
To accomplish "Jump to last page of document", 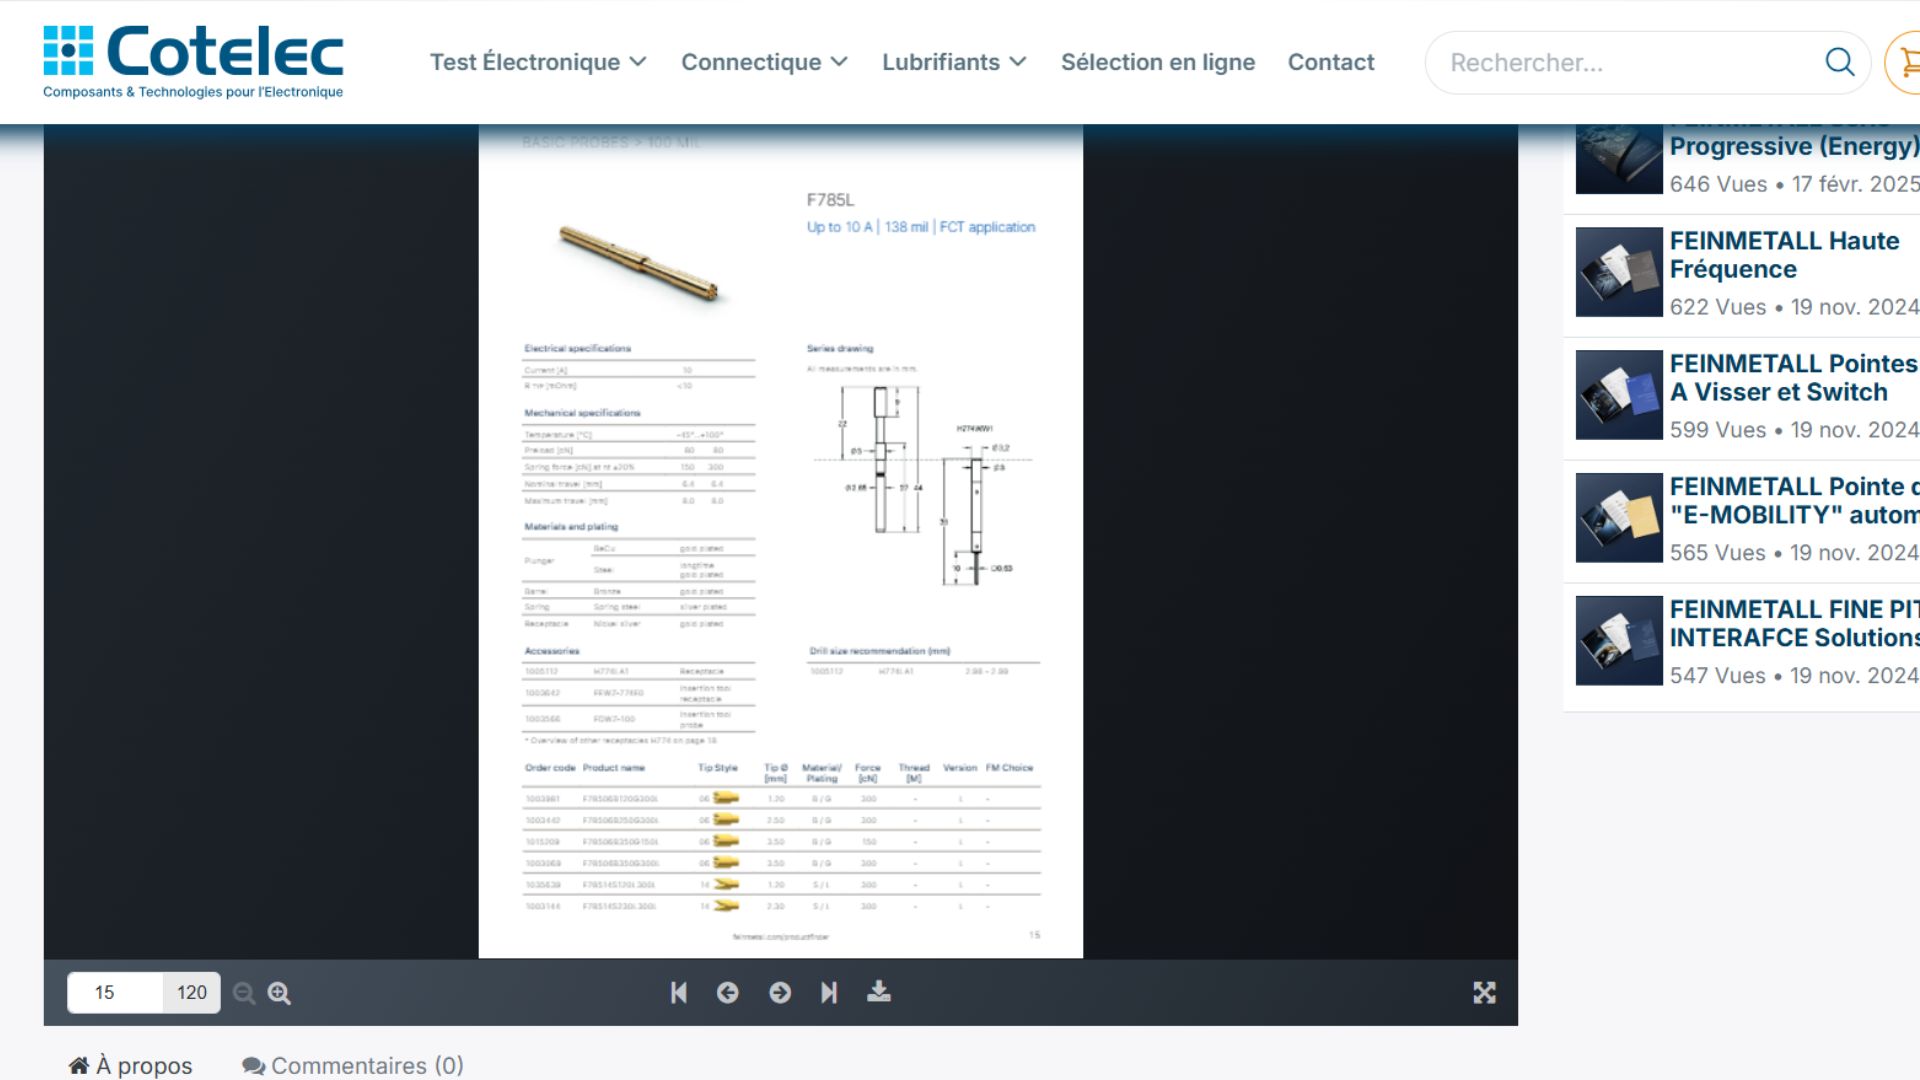I will pos(829,992).
